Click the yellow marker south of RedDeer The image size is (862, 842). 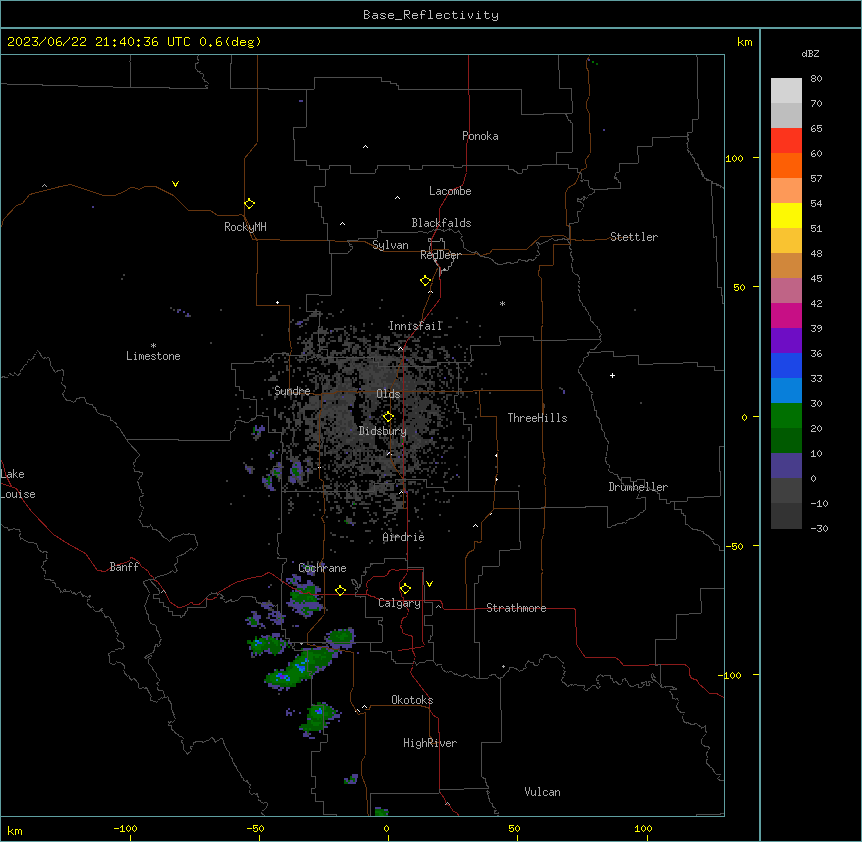pos(425,281)
